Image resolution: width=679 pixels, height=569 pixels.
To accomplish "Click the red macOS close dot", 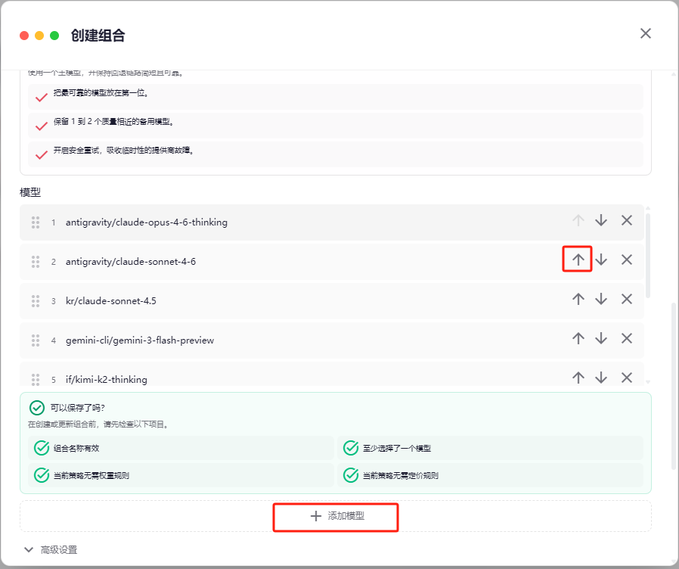I will coord(24,36).
